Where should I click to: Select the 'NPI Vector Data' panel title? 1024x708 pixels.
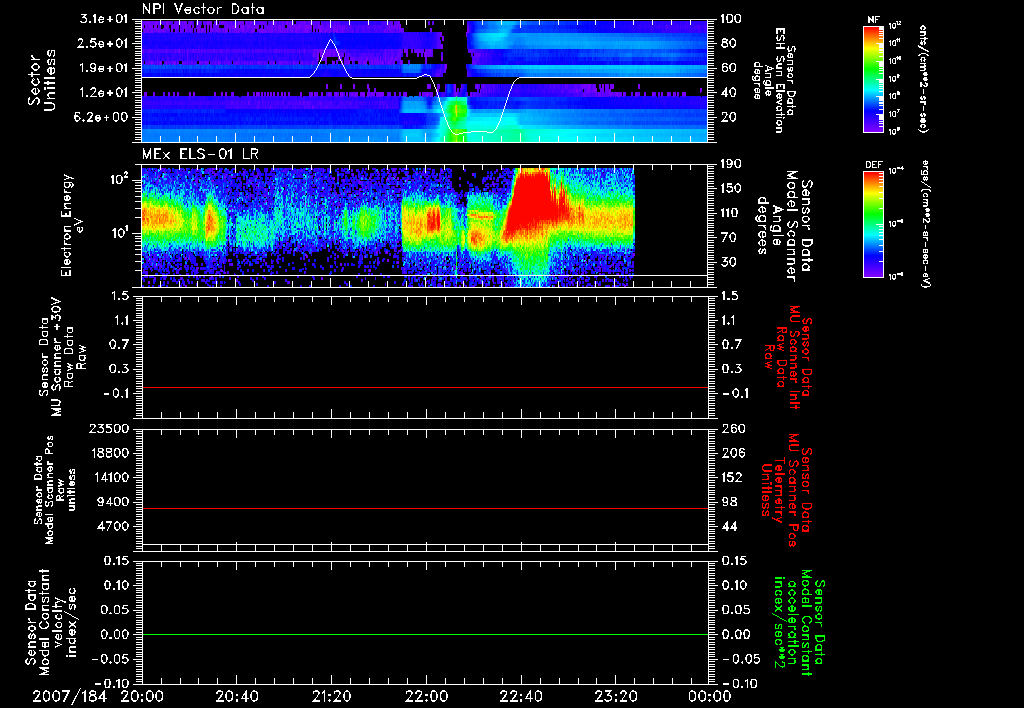pyautogui.click(x=203, y=9)
